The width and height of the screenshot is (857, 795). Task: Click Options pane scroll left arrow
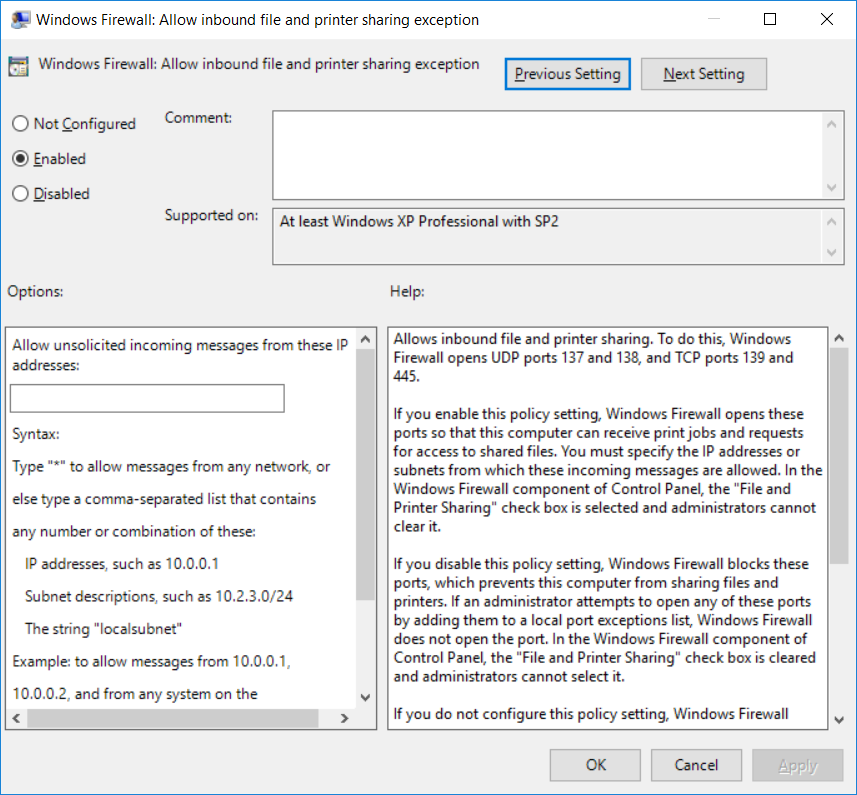click(x=16, y=718)
